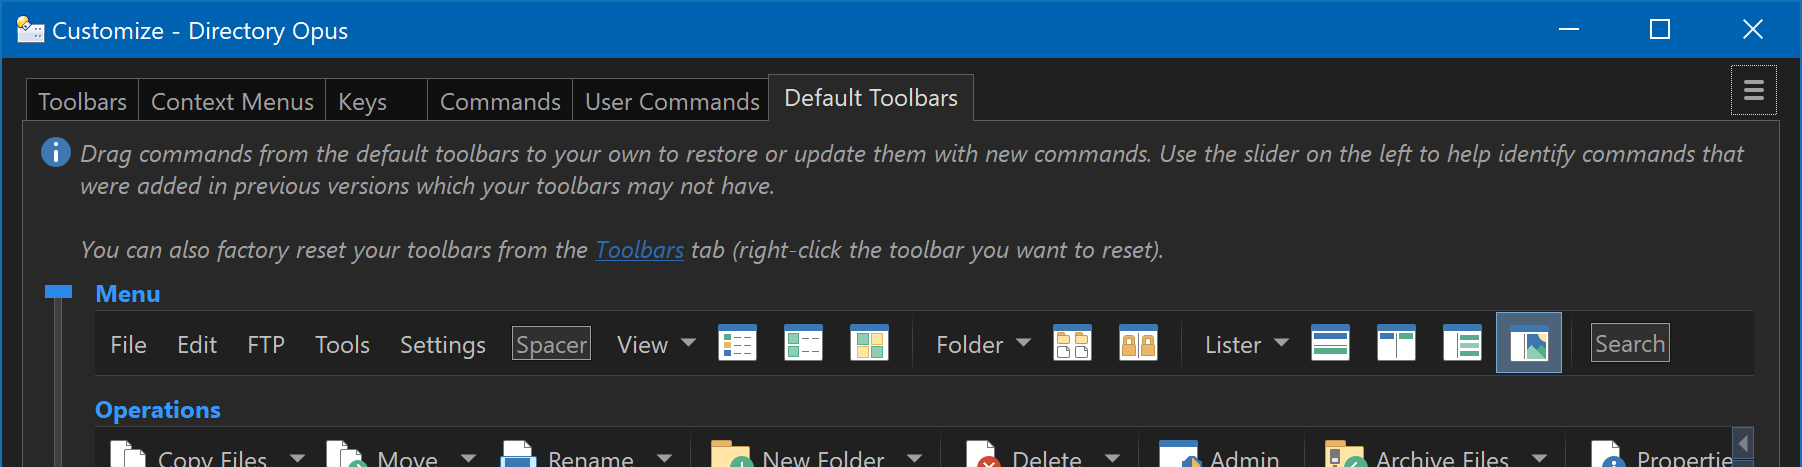1802x467 pixels.
Task: Click the version slider handle on the left
Action: (59, 292)
